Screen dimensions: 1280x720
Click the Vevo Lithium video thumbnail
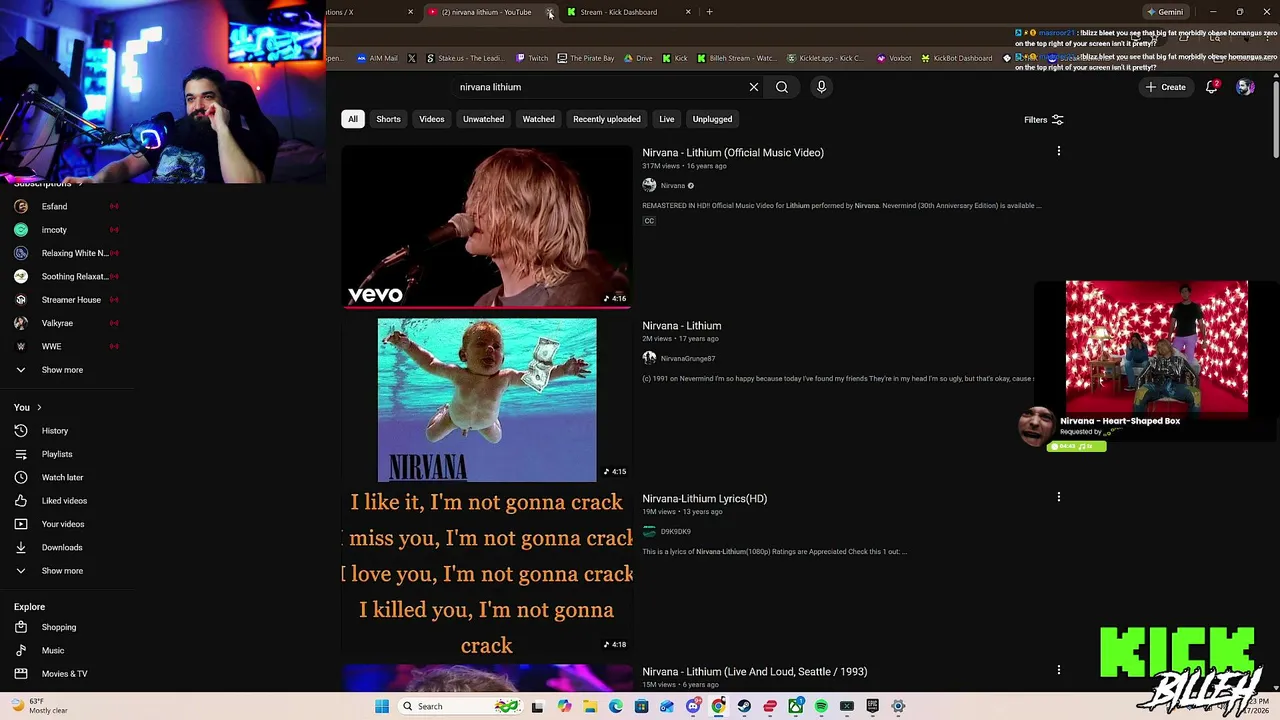tap(487, 226)
